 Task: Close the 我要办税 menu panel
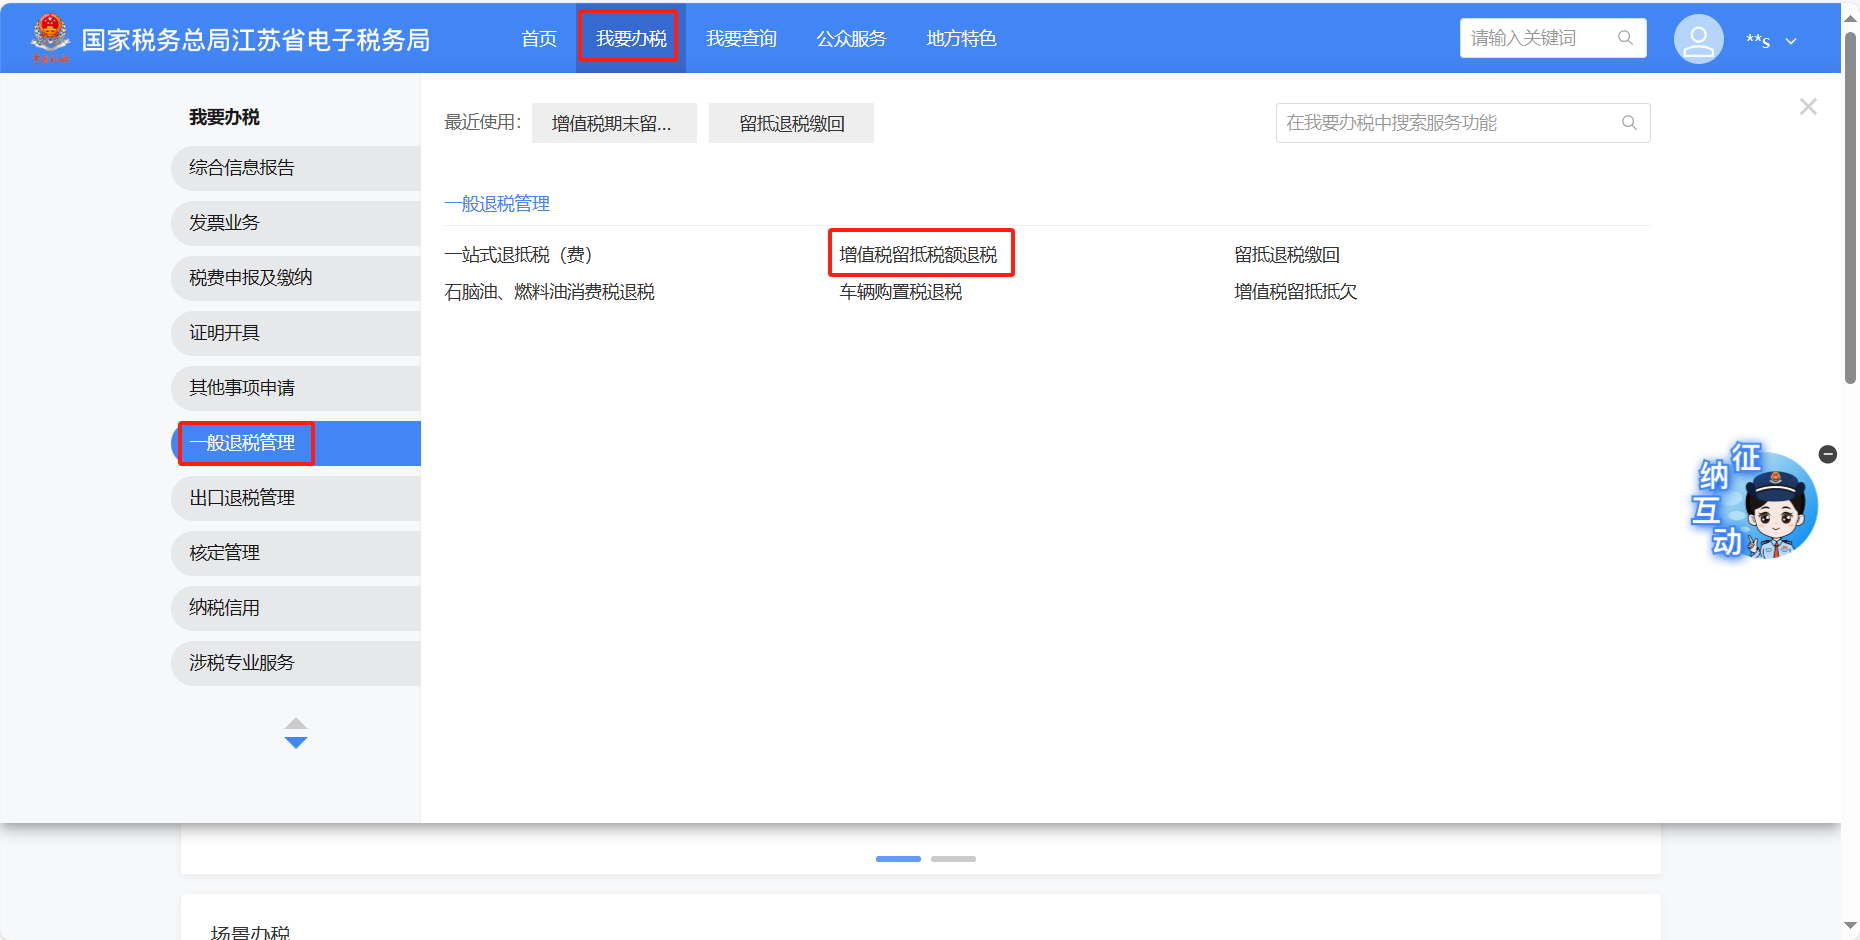[x=1807, y=107]
